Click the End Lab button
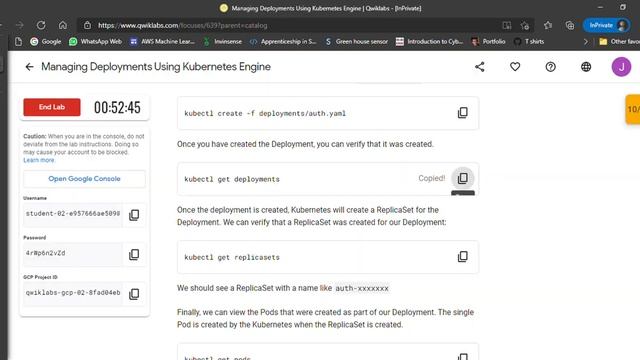Screen dimensions: 640x360 coord(52,107)
